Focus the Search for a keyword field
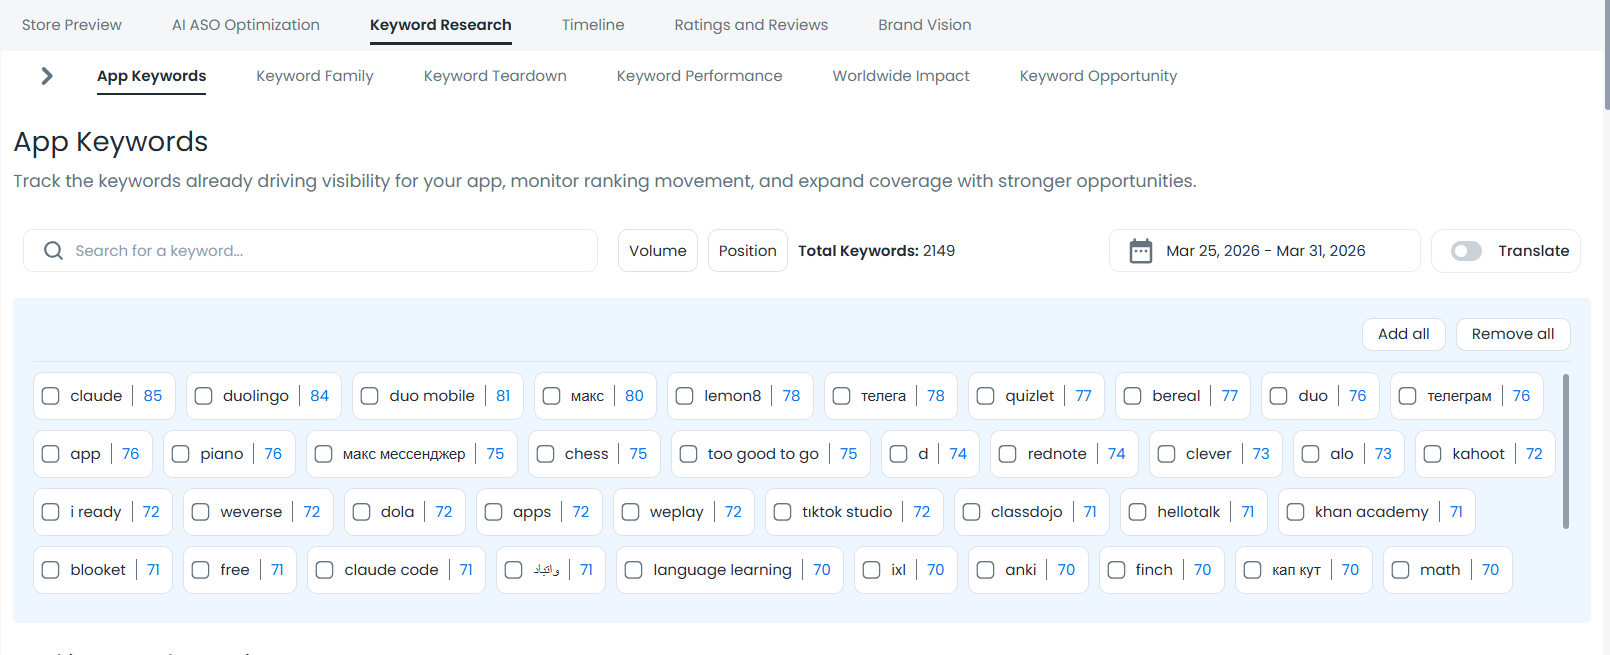Image resolution: width=1610 pixels, height=655 pixels. coord(310,251)
